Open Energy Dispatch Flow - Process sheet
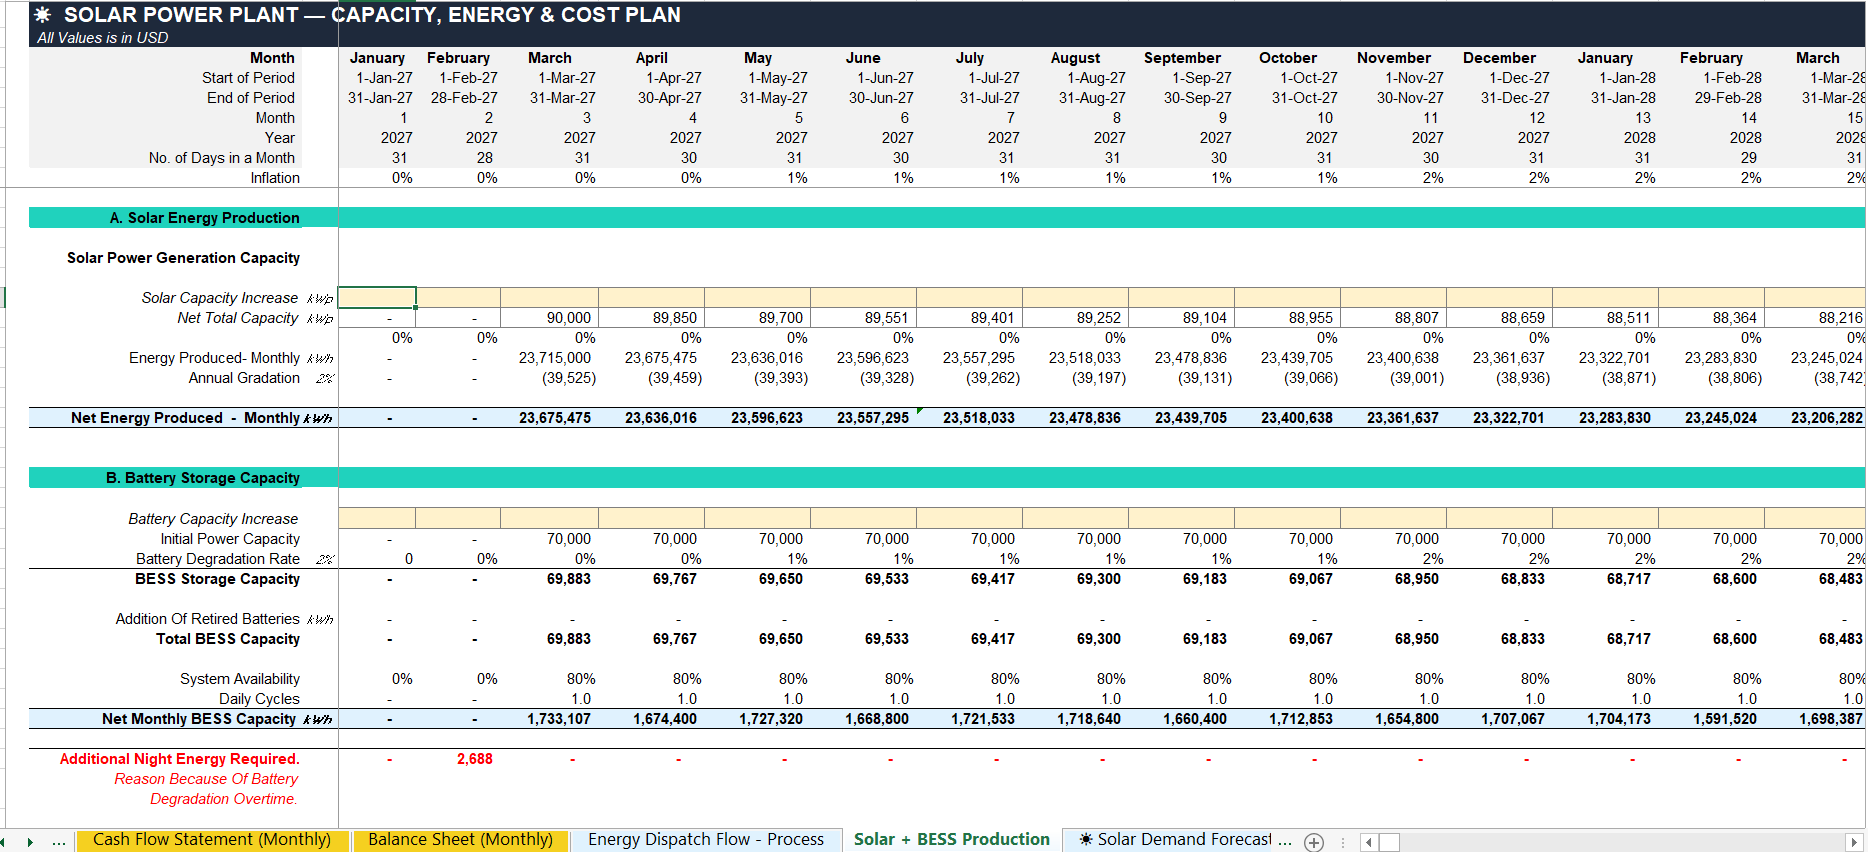 tap(706, 840)
